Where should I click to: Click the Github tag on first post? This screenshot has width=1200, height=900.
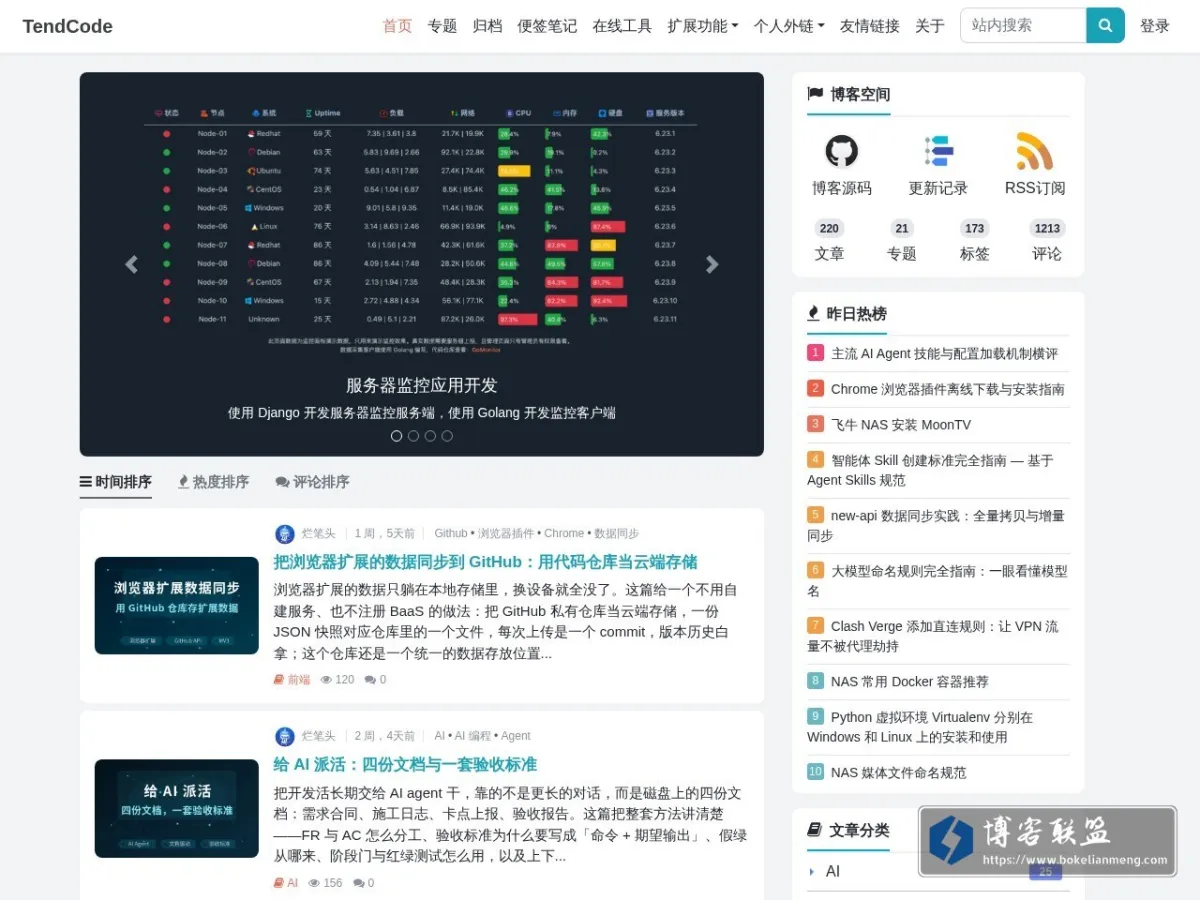(x=451, y=534)
